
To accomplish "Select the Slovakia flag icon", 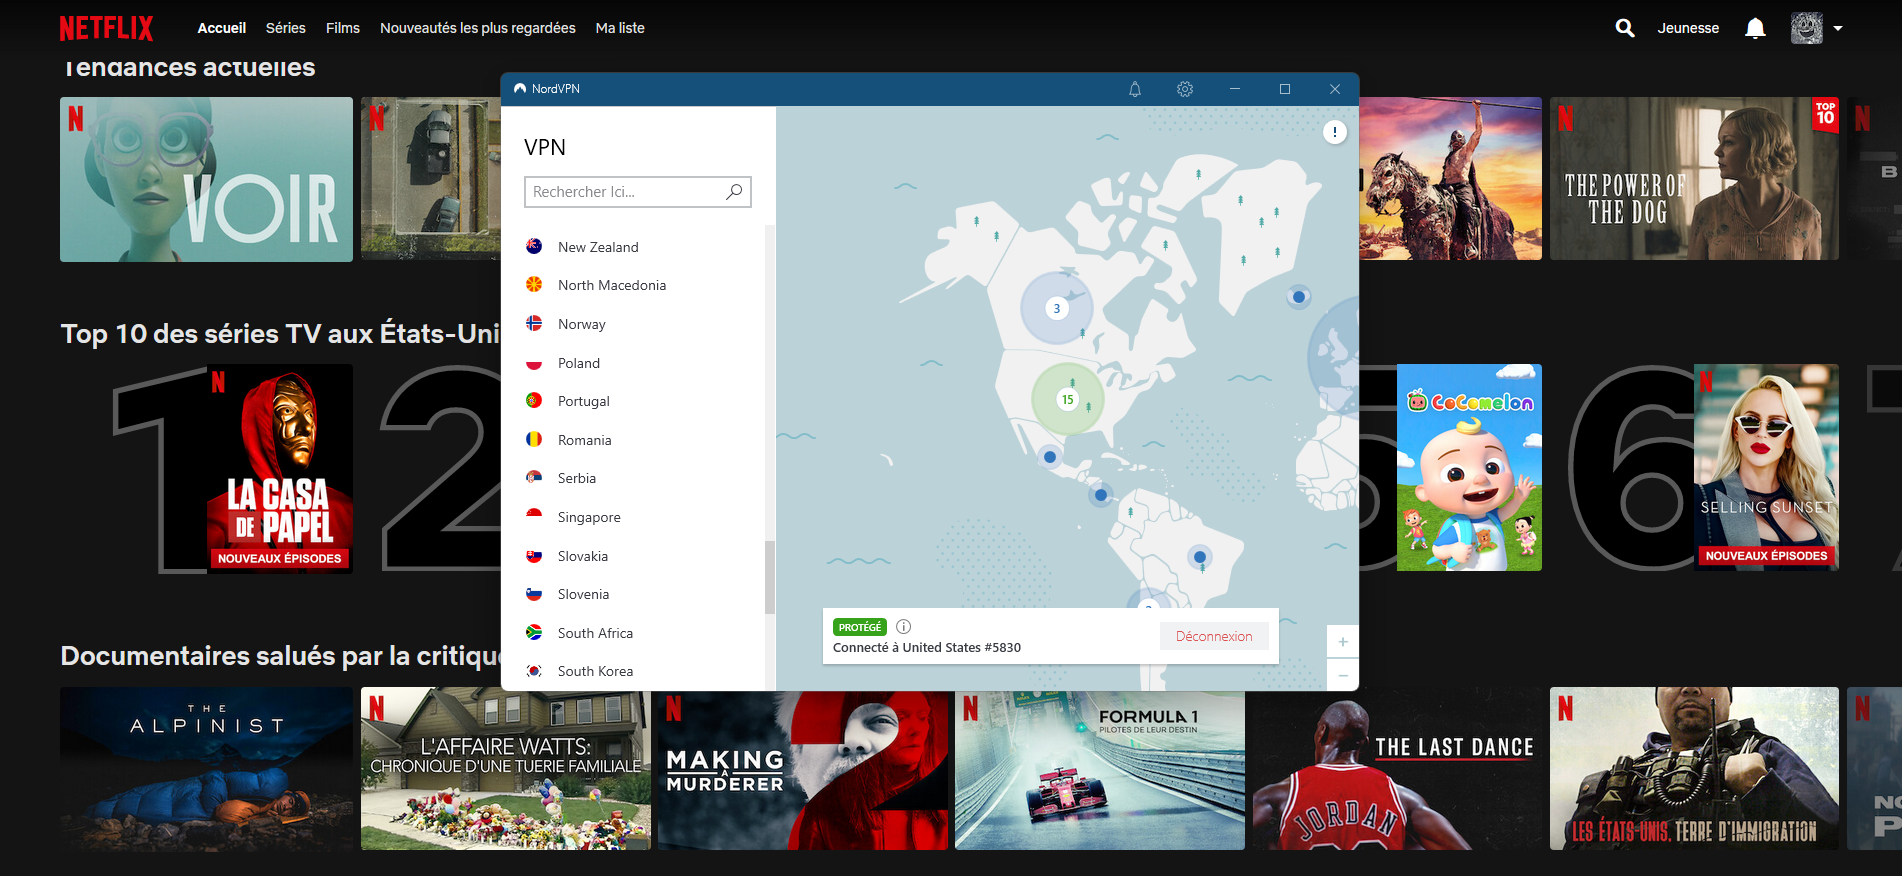I will point(534,555).
